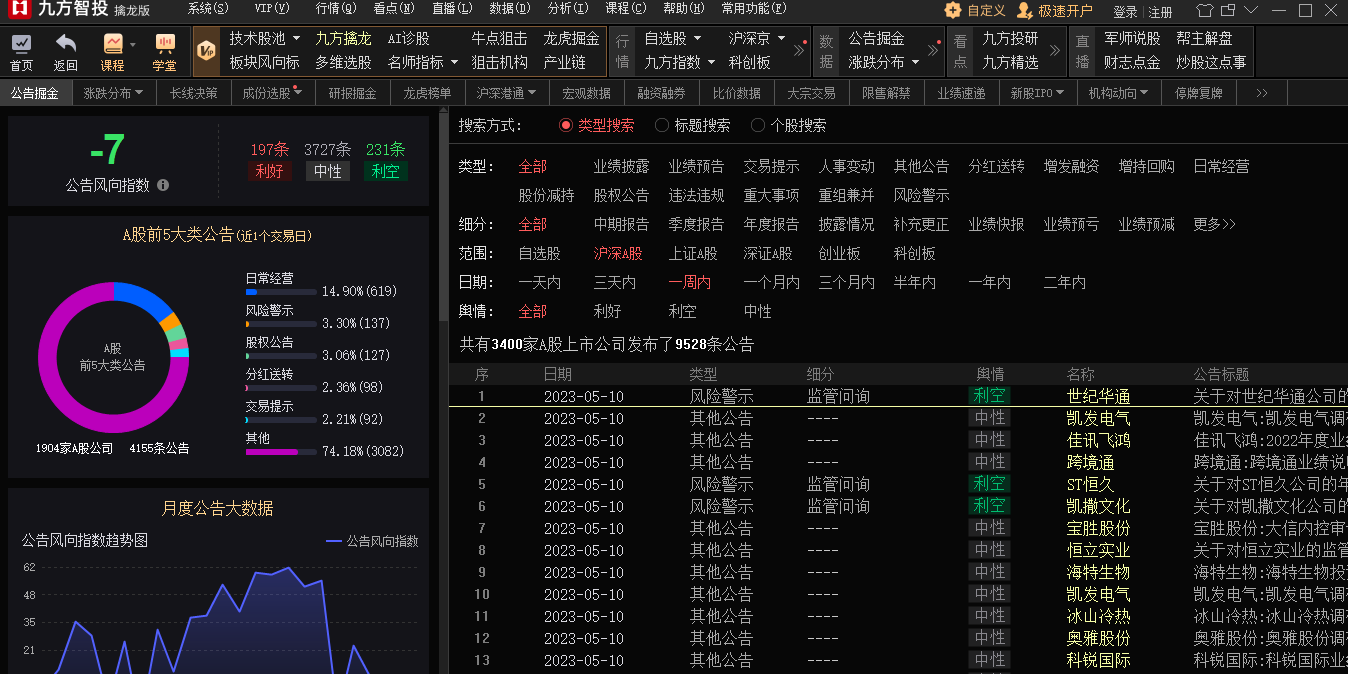
Task: Select the 标题搜索 radio button
Action: [662, 126]
